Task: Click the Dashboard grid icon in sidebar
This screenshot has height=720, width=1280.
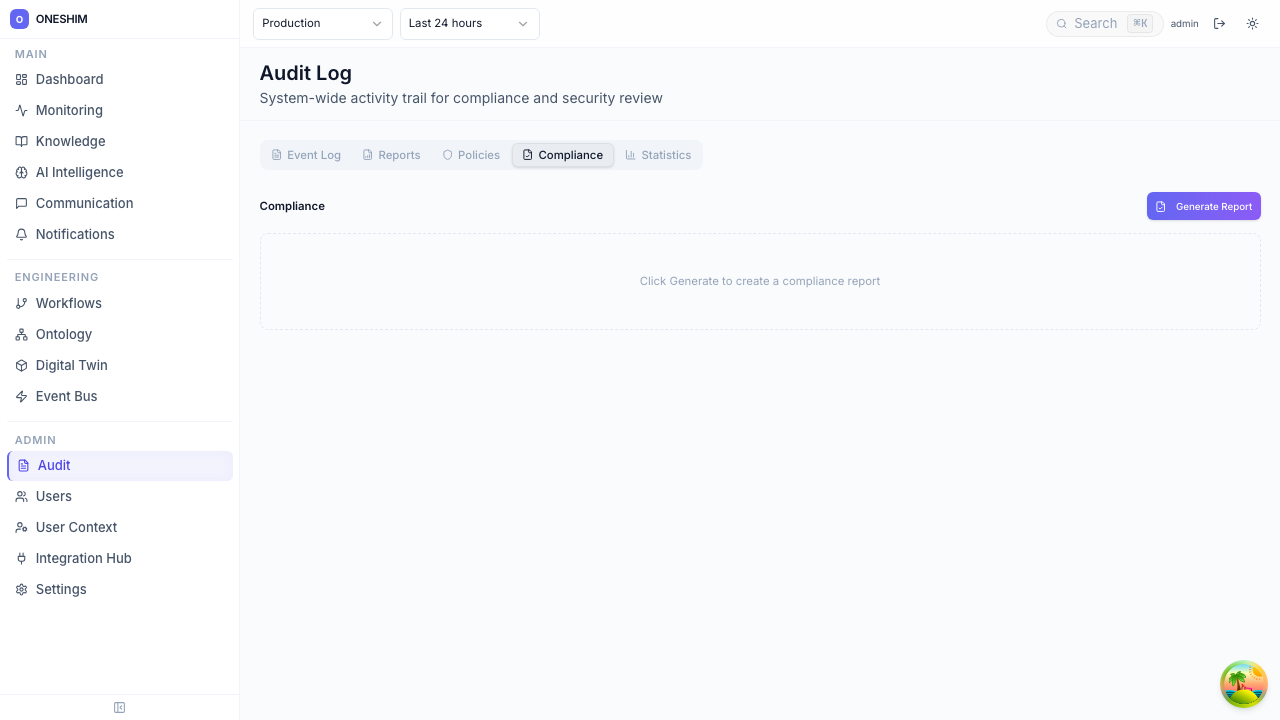Action: point(21,79)
